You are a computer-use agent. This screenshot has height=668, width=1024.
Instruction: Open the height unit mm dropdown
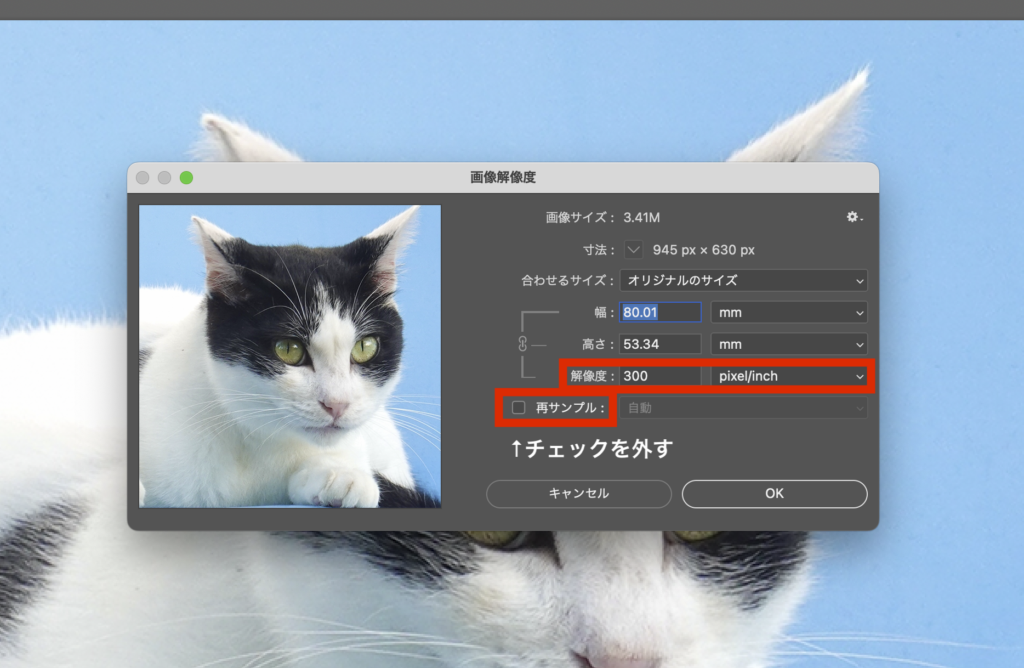point(789,344)
